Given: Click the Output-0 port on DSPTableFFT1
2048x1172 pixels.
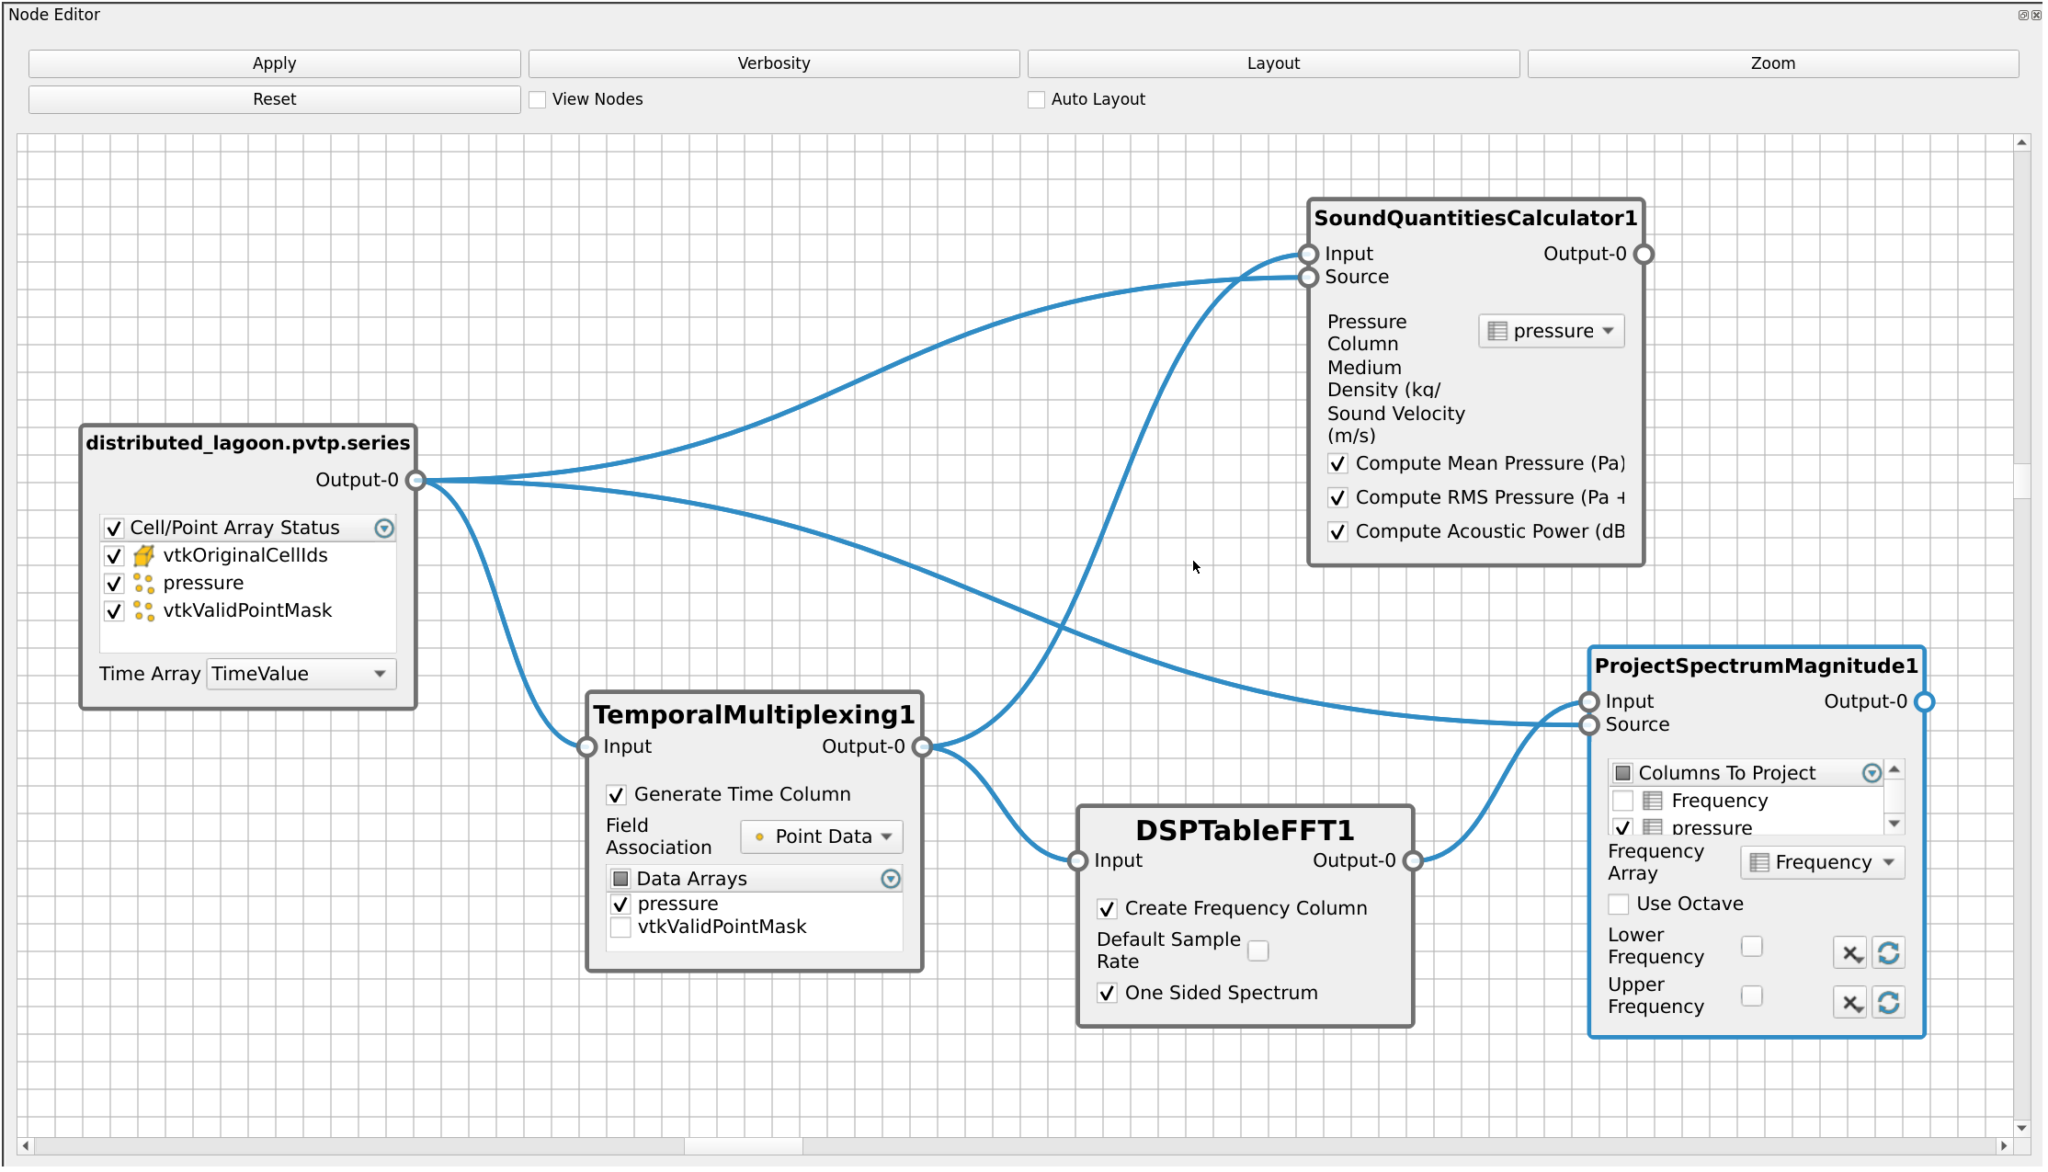Looking at the screenshot, I should 1413,860.
